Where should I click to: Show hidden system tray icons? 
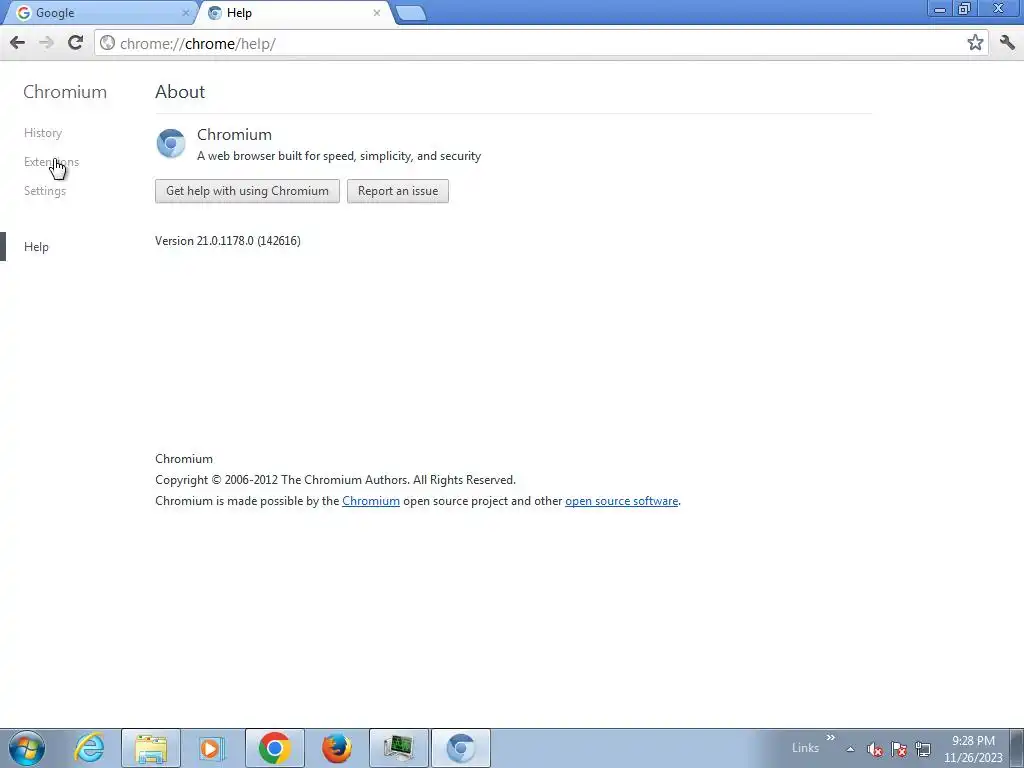pos(850,749)
